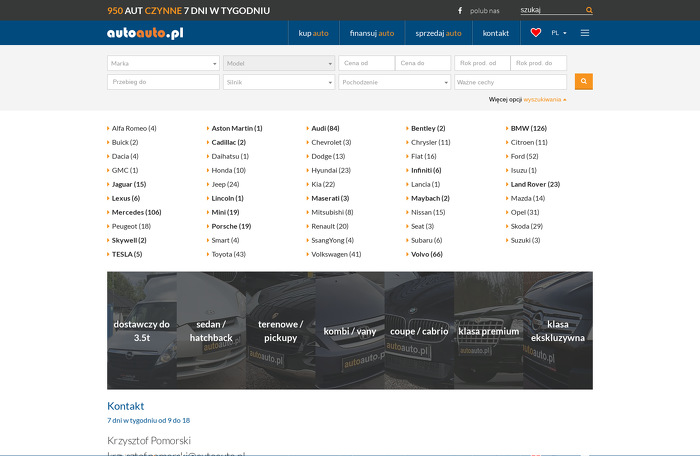Open the Skoda (29) listing
This screenshot has width=700, height=456.
tap(527, 226)
